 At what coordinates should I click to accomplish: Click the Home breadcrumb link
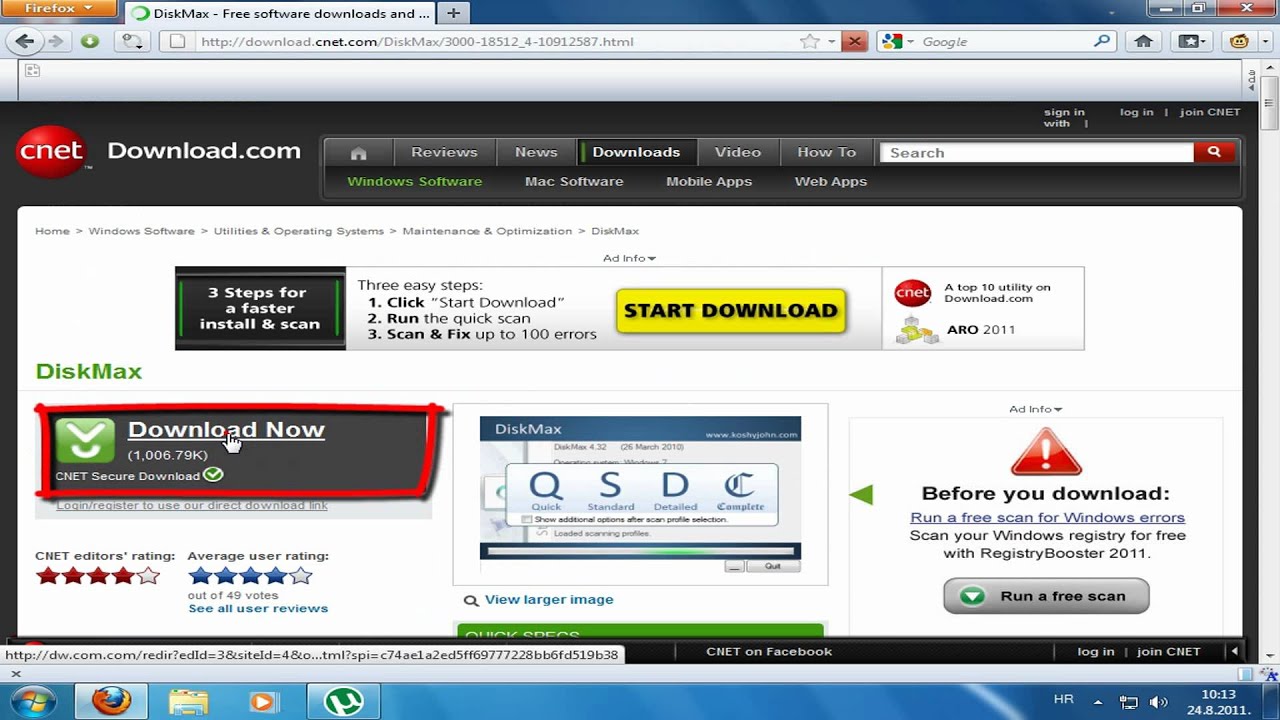coord(52,231)
